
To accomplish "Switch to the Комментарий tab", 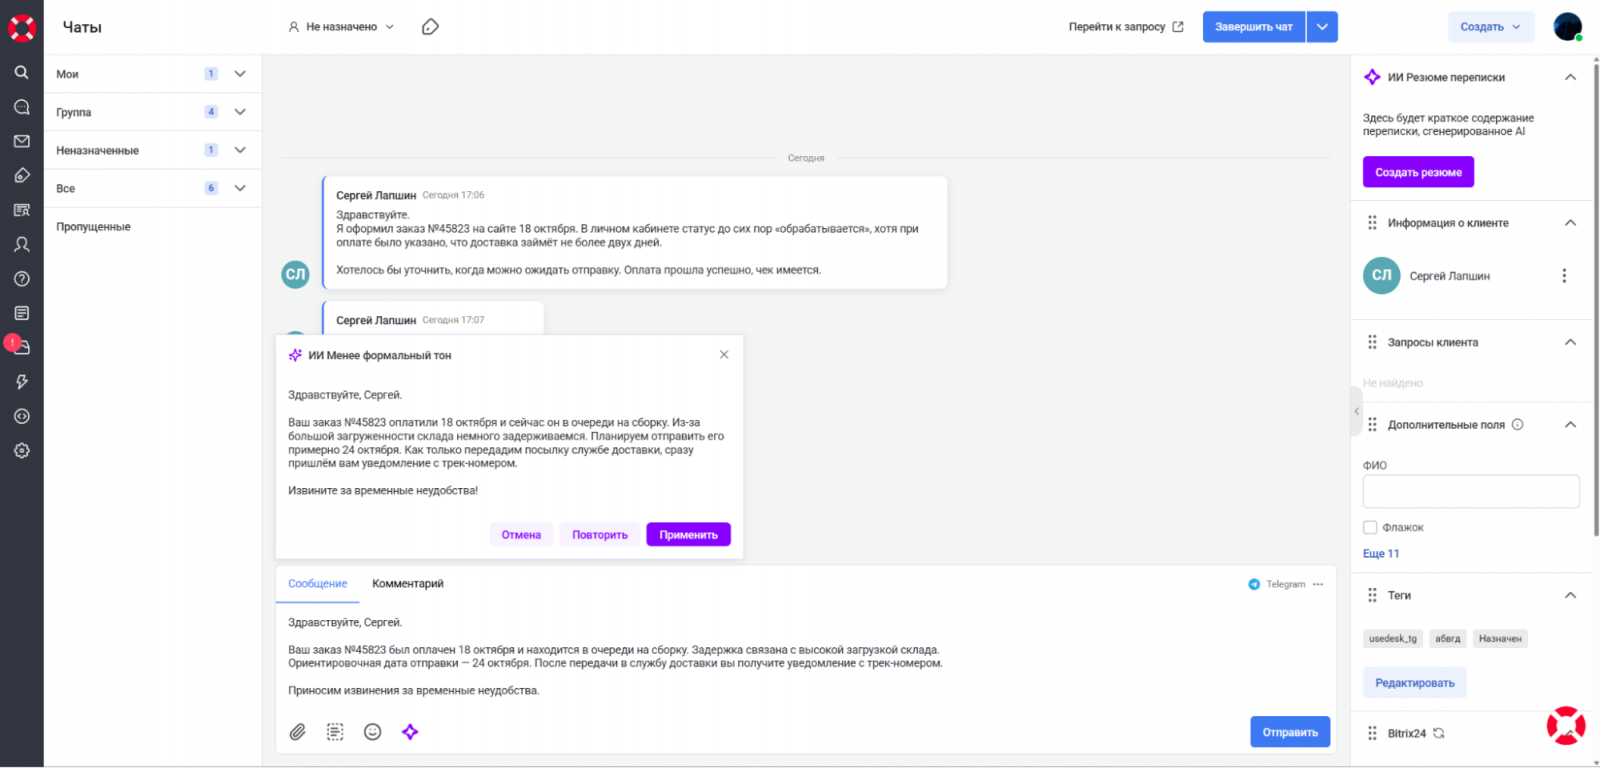I will [x=408, y=584].
